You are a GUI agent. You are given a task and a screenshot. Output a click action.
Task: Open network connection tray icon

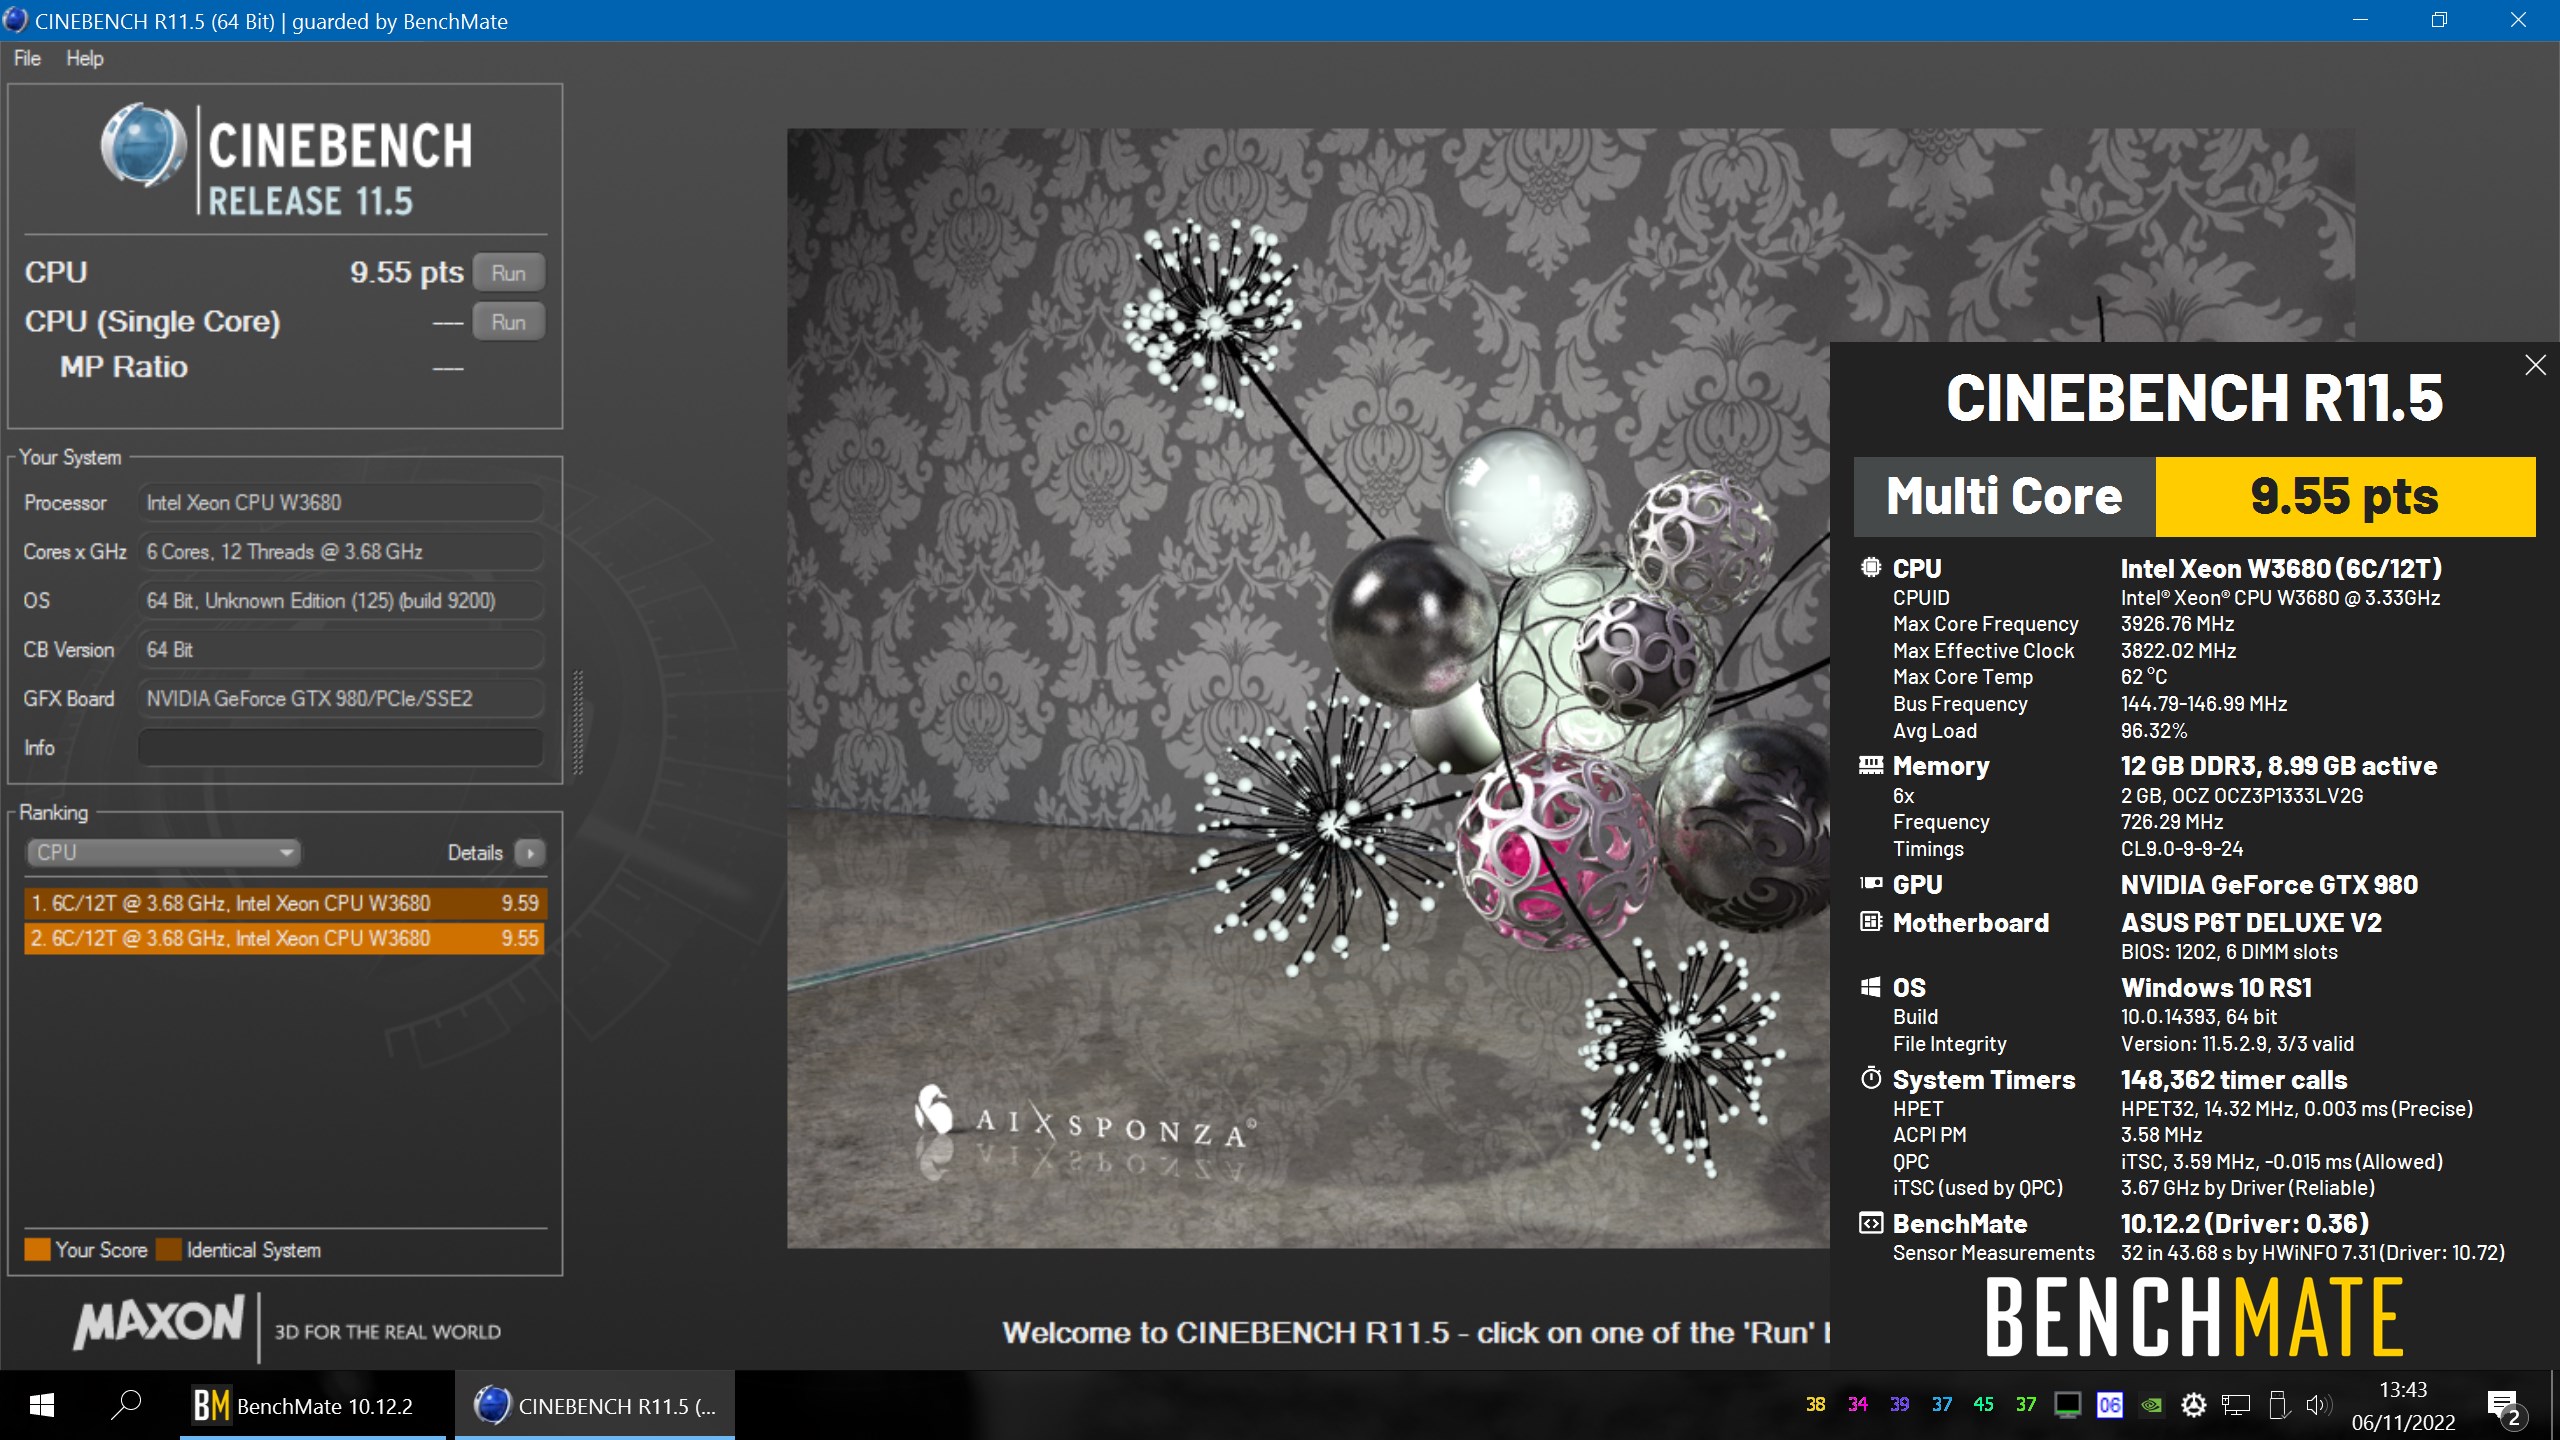pos(2236,1405)
